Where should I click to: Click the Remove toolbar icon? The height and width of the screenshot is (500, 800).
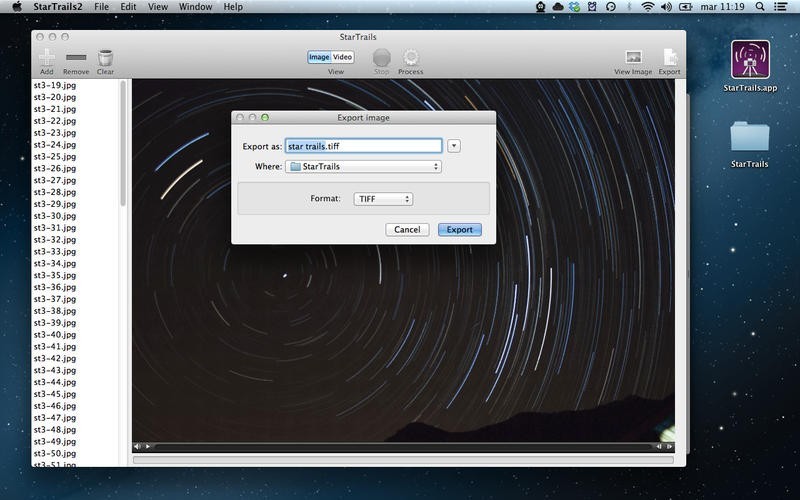tap(76, 57)
